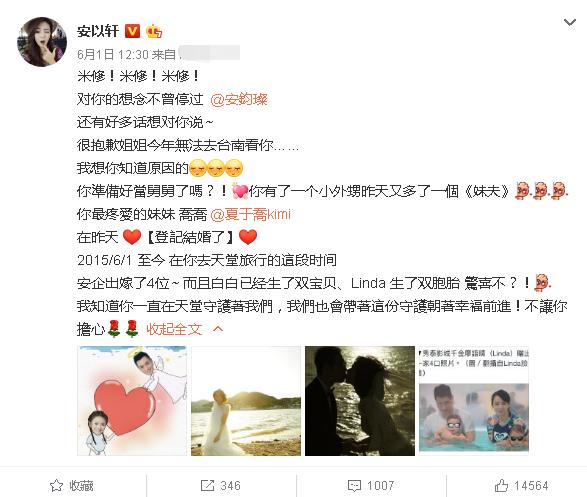
Task: Open the 1007 comments count
Action: pyautogui.click(x=380, y=486)
